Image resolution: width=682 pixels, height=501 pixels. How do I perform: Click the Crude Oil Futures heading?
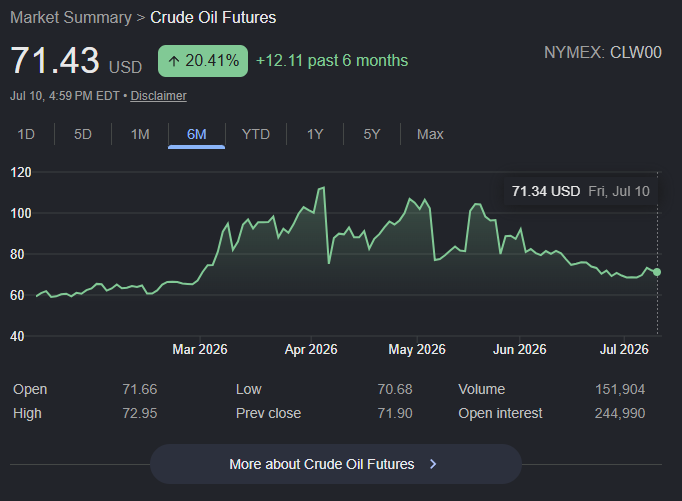[213, 17]
